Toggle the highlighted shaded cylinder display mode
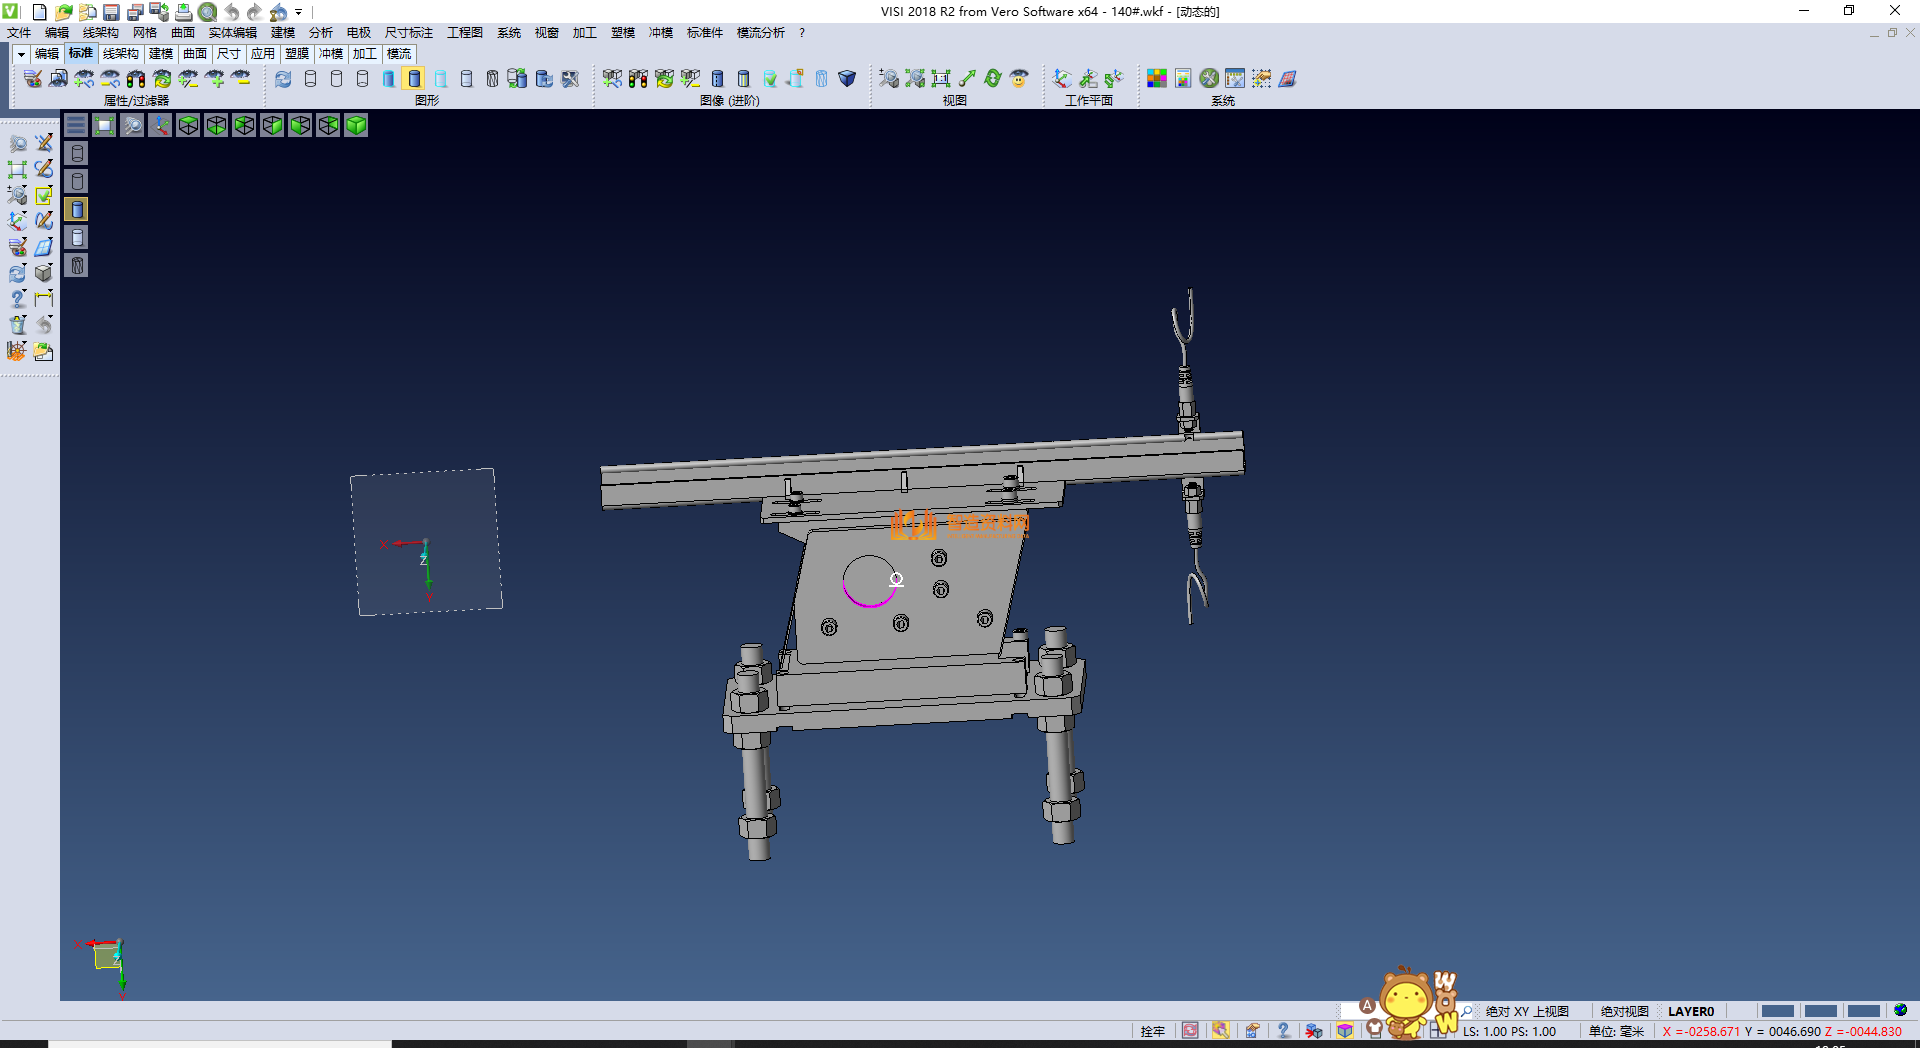Viewport: 1920px width, 1048px height. pos(415,79)
